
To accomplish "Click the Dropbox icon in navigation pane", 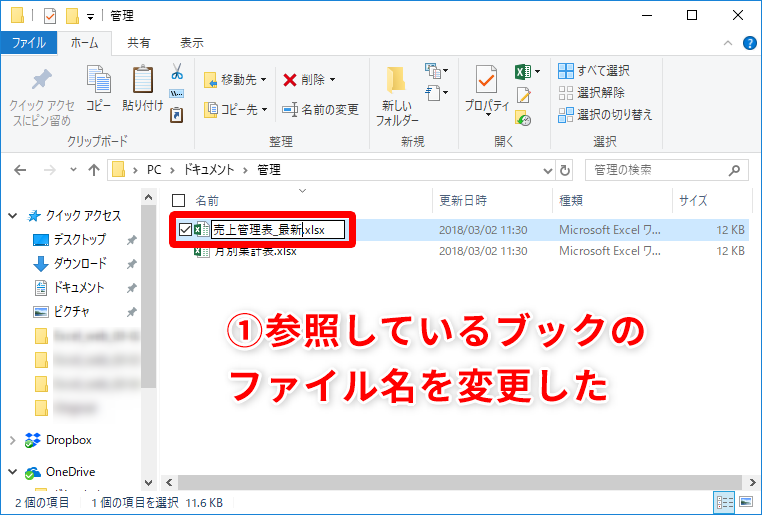I will pyautogui.click(x=33, y=440).
